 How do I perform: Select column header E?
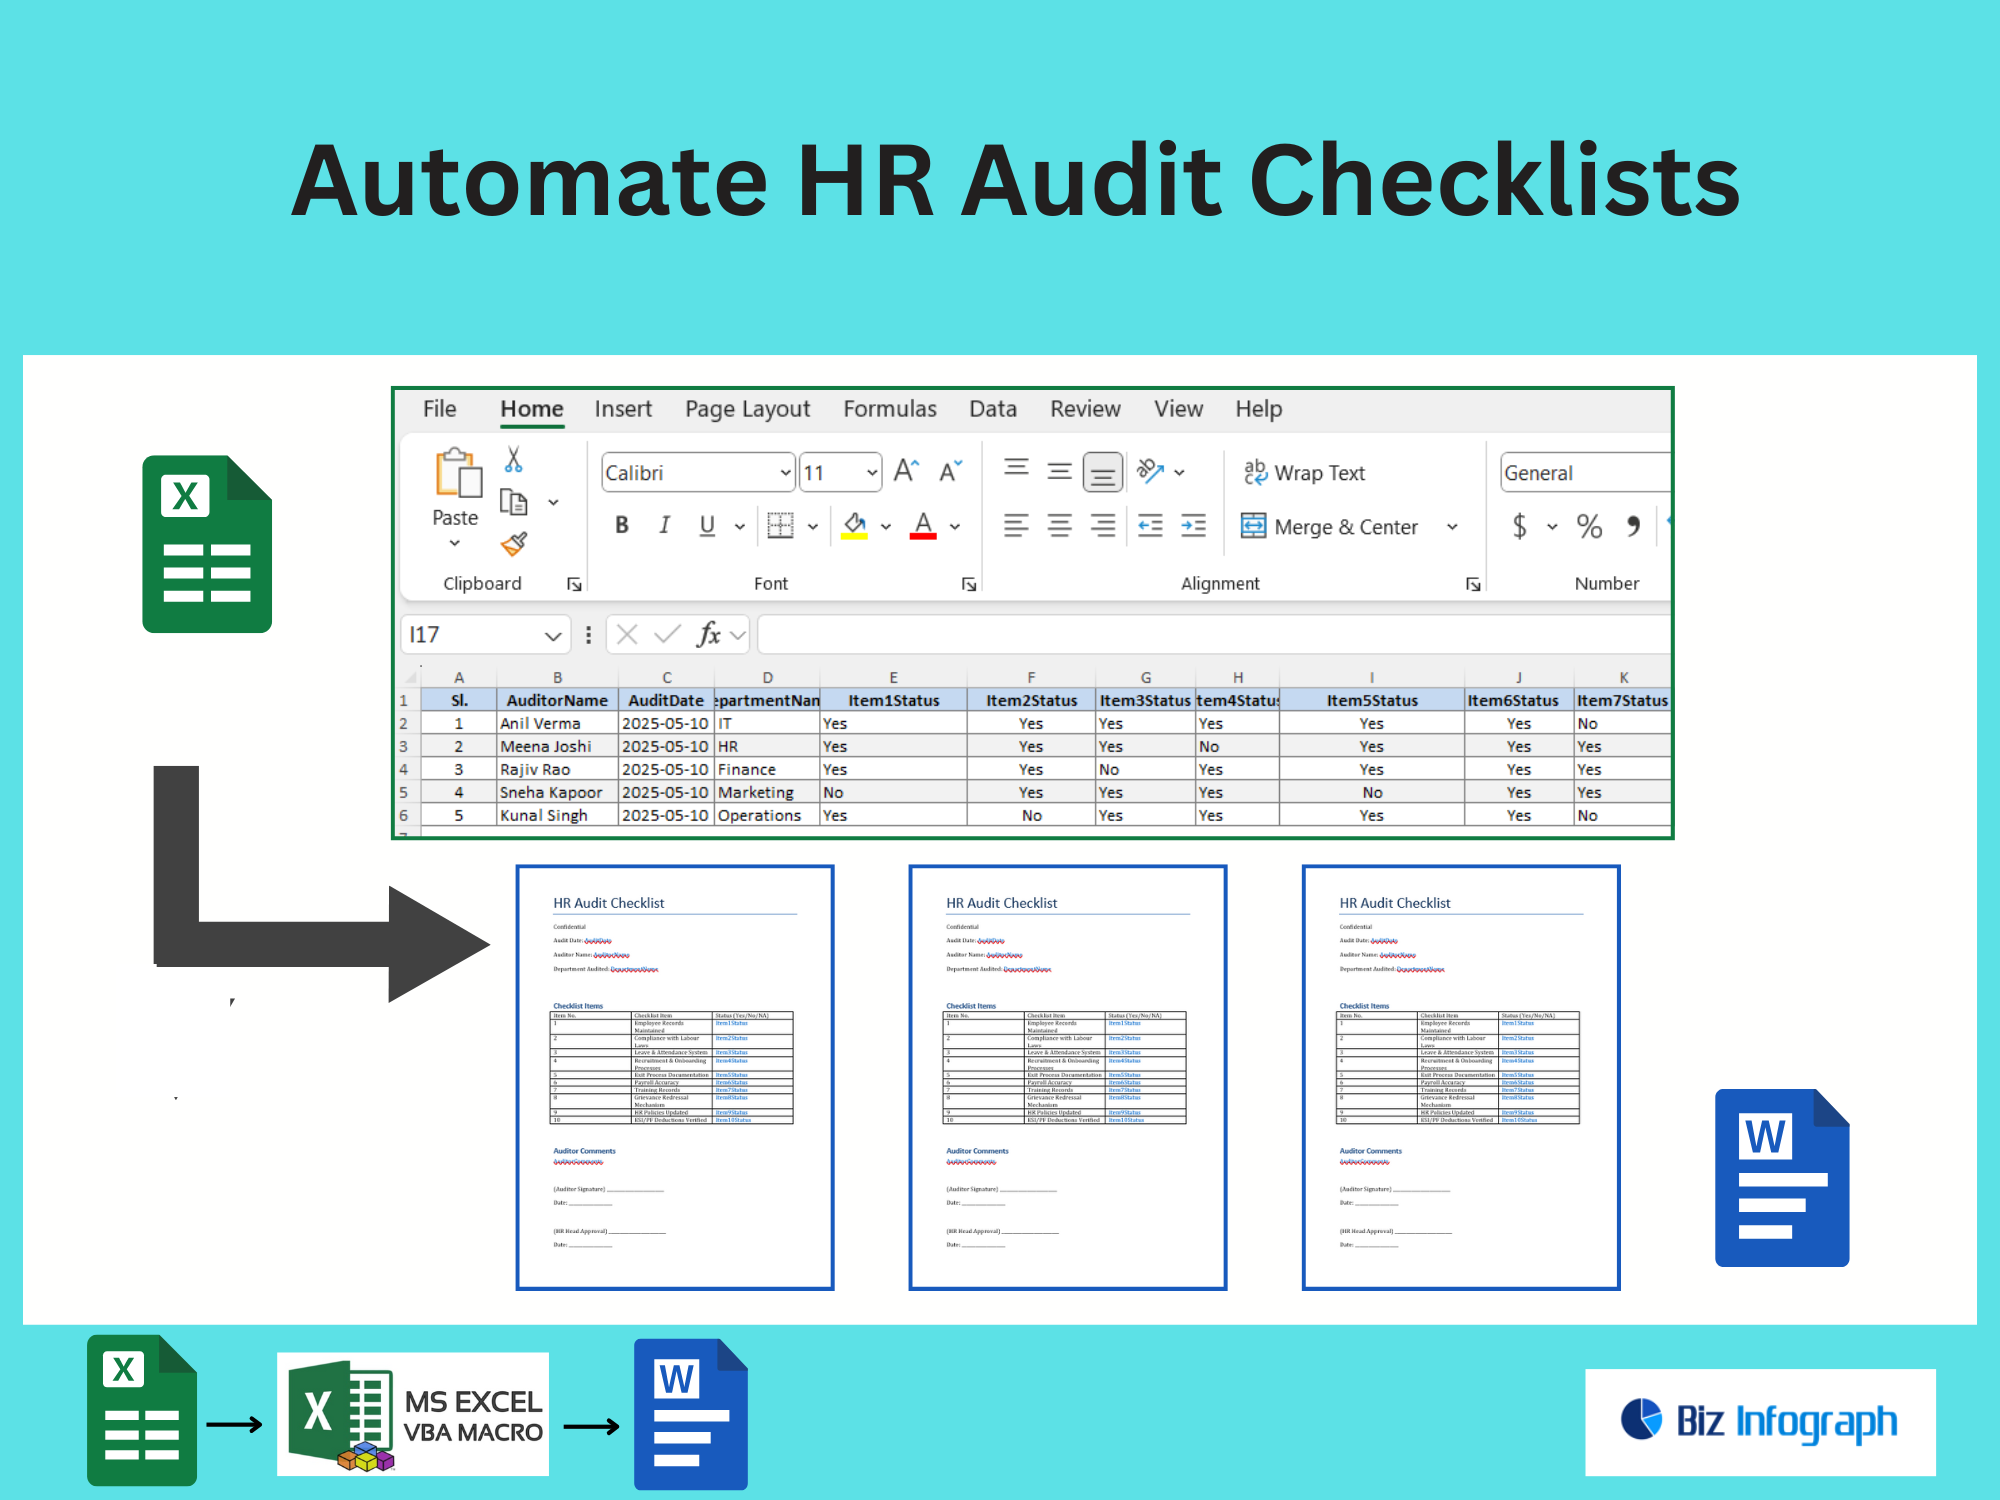(893, 677)
